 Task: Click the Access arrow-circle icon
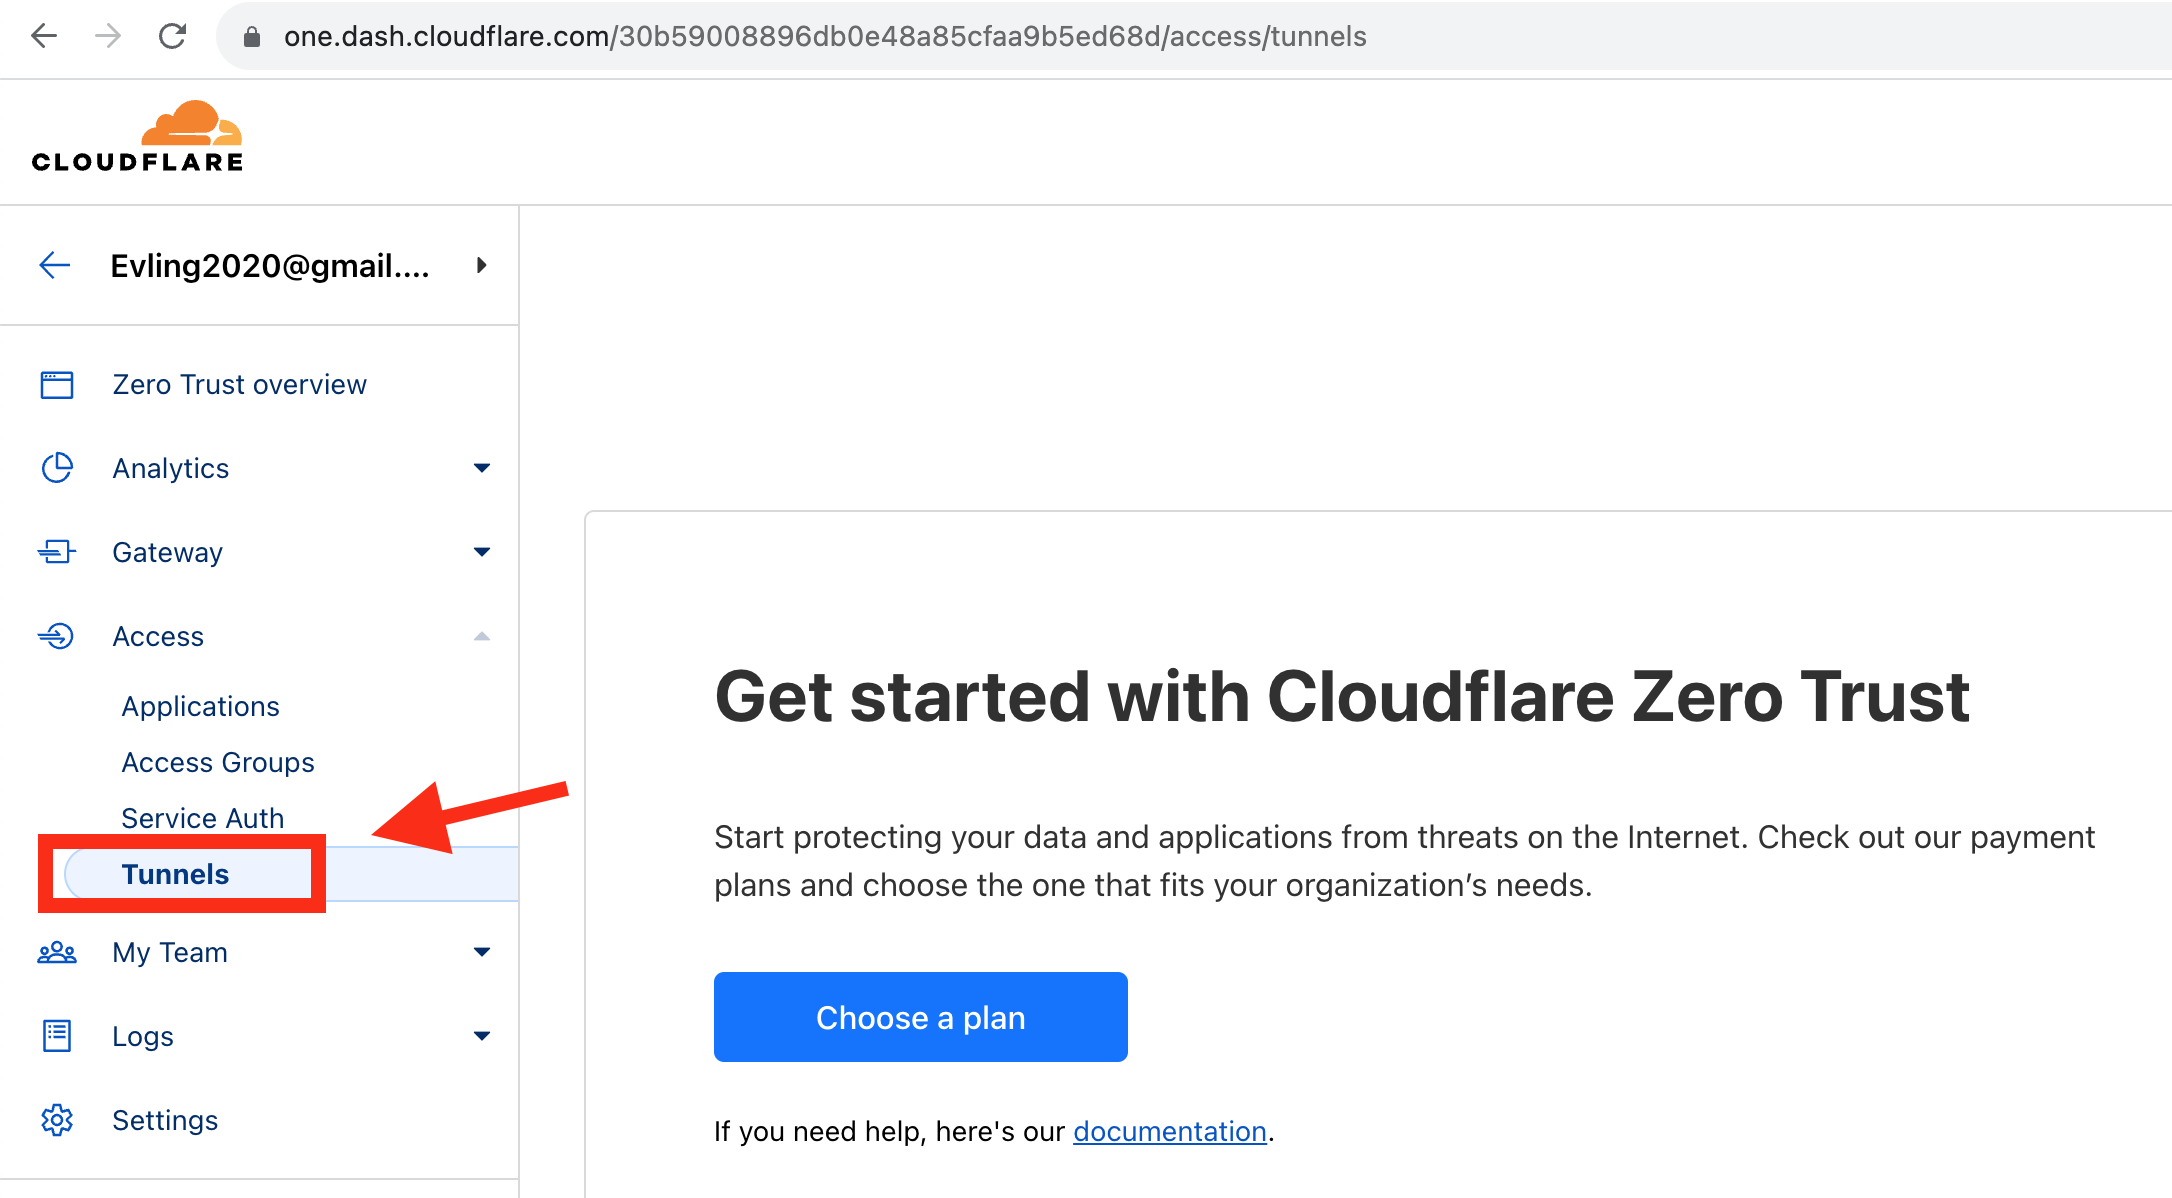point(56,636)
